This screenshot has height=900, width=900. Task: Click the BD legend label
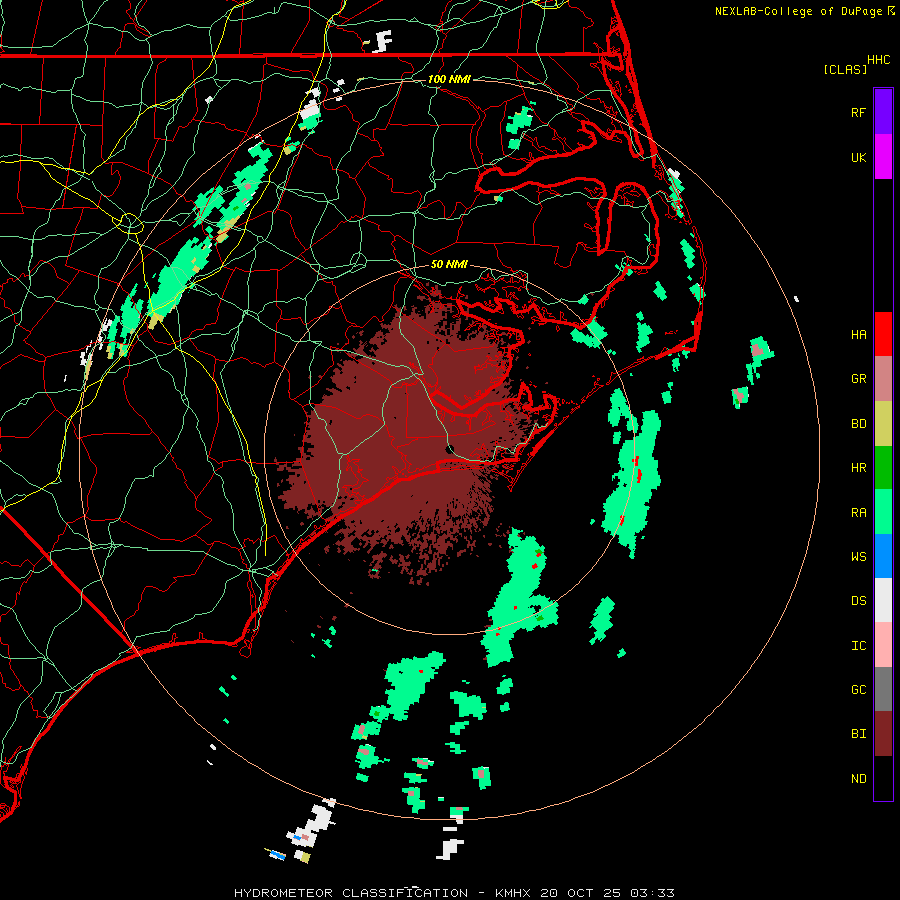pyautogui.click(x=858, y=424)
